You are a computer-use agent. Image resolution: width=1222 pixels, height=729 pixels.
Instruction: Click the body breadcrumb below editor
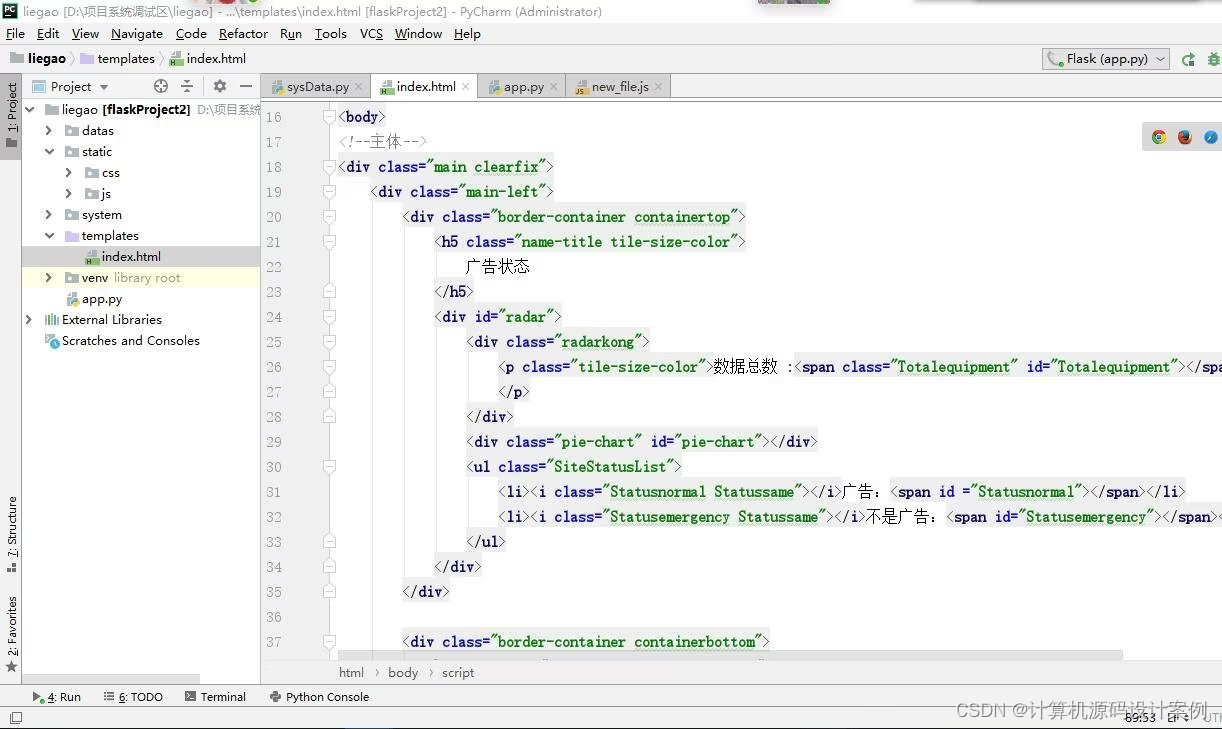click(403, 673)
